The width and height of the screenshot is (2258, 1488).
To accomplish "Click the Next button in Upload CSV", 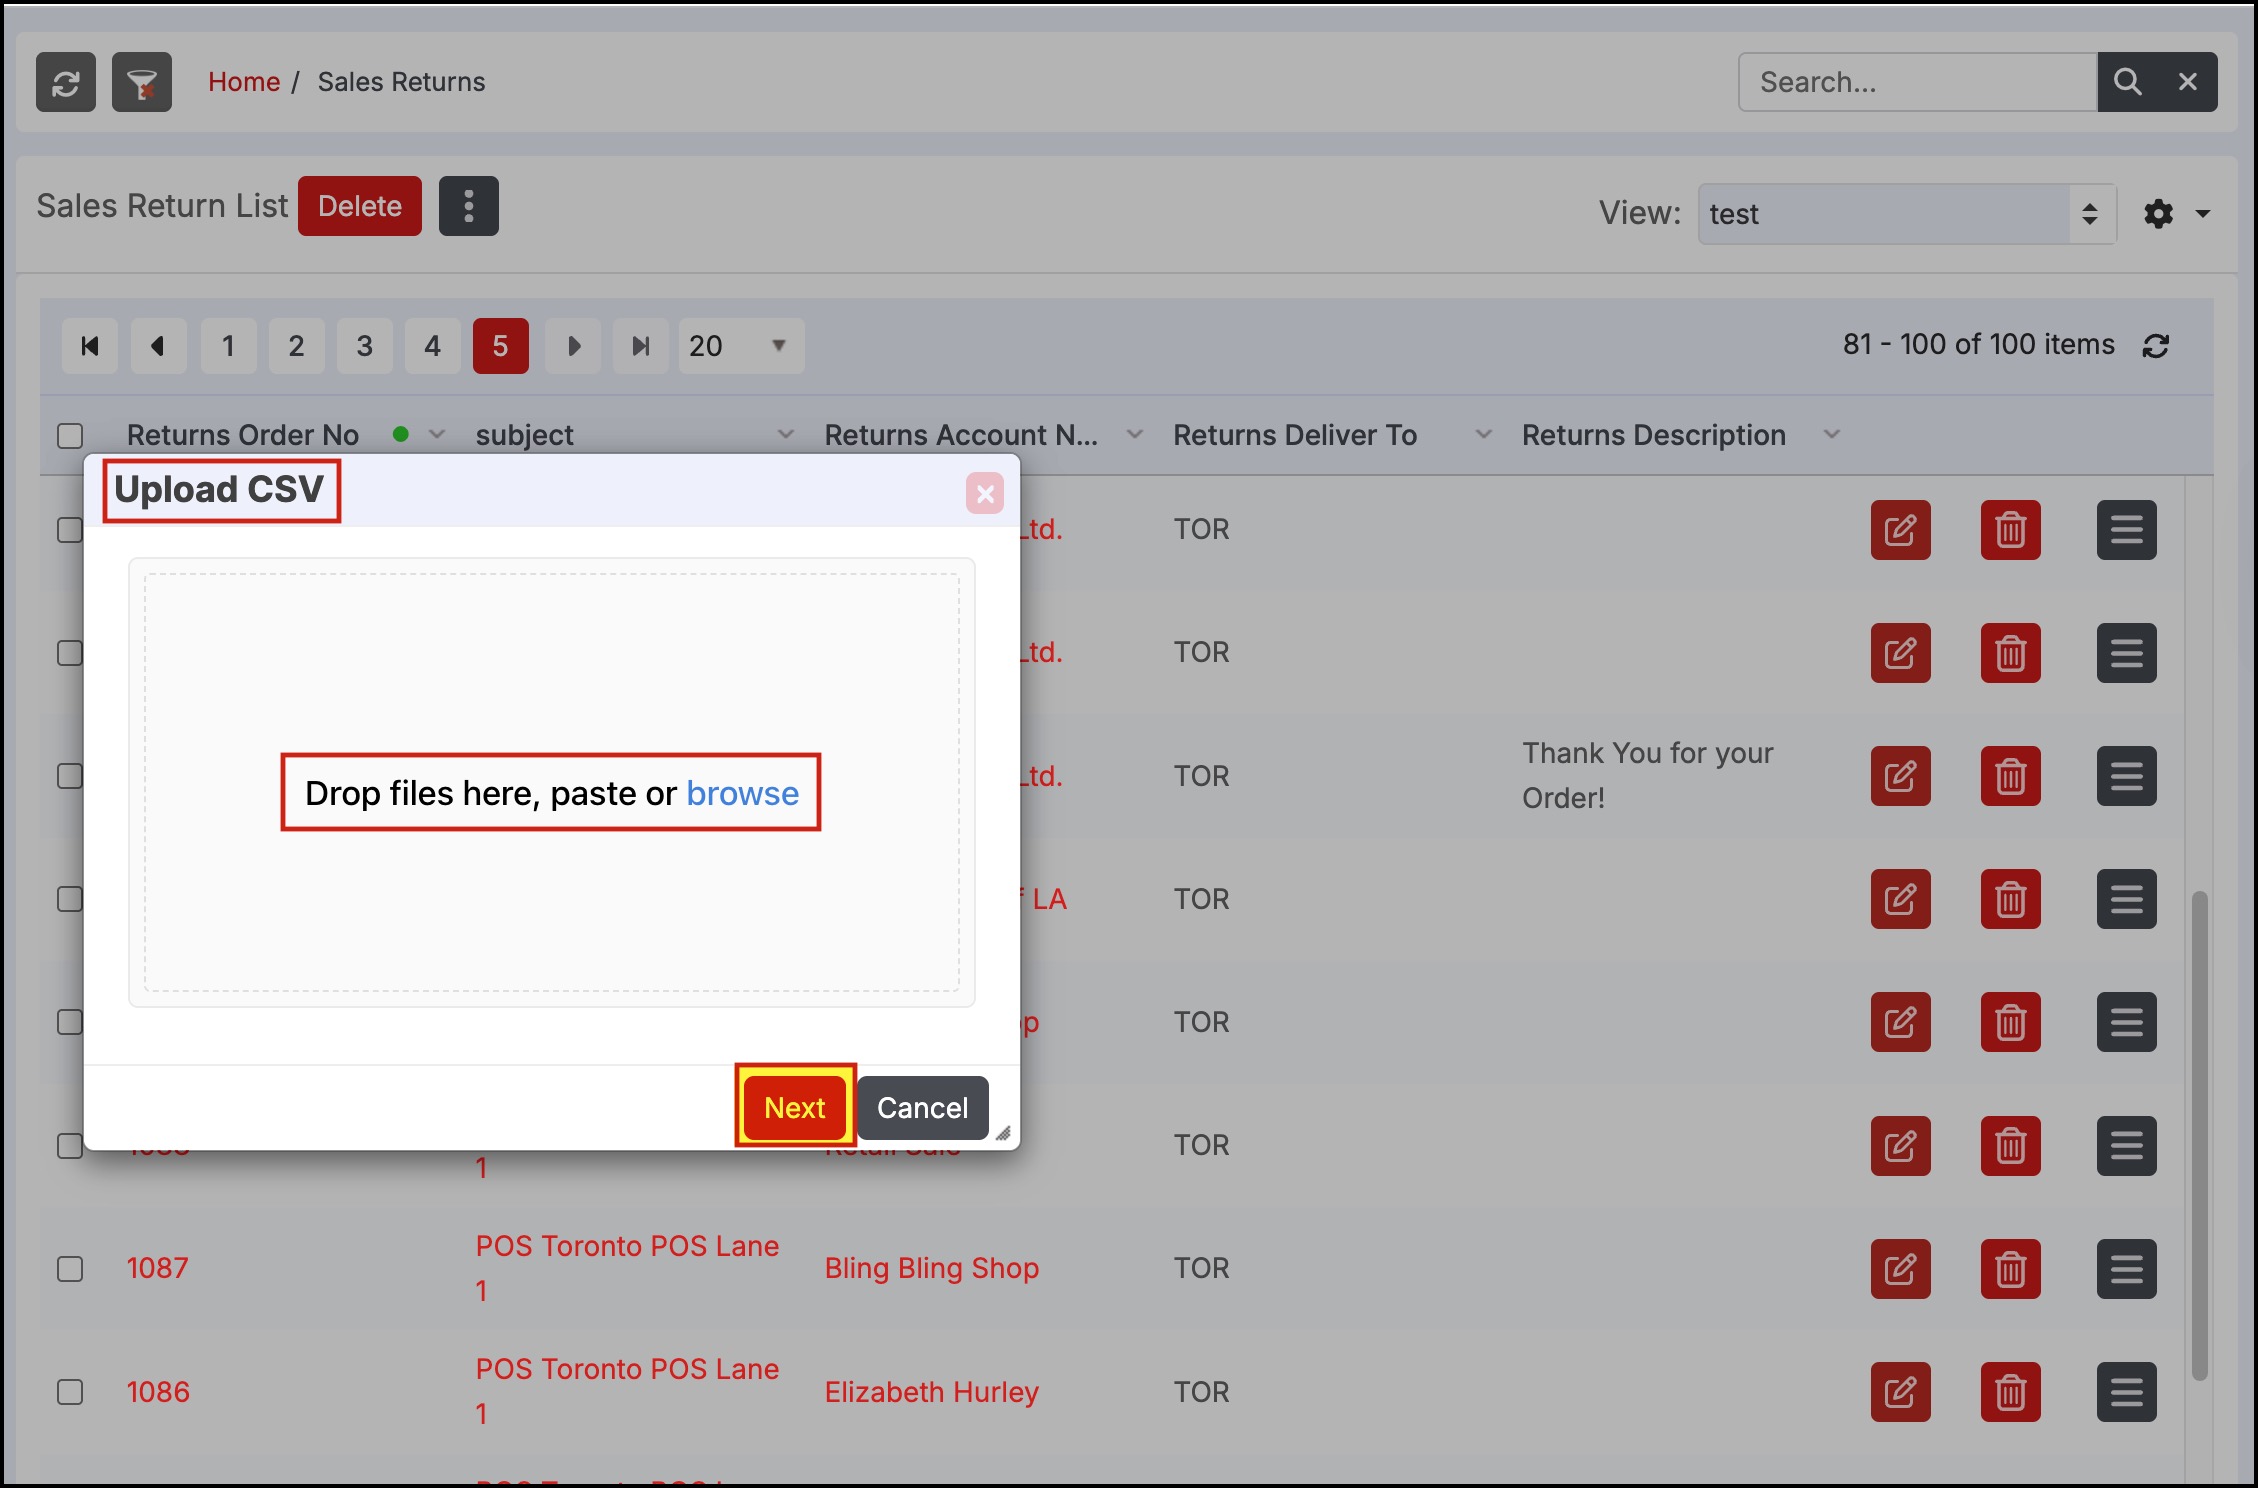I will pyautogui.click(x=795, y=1107).
